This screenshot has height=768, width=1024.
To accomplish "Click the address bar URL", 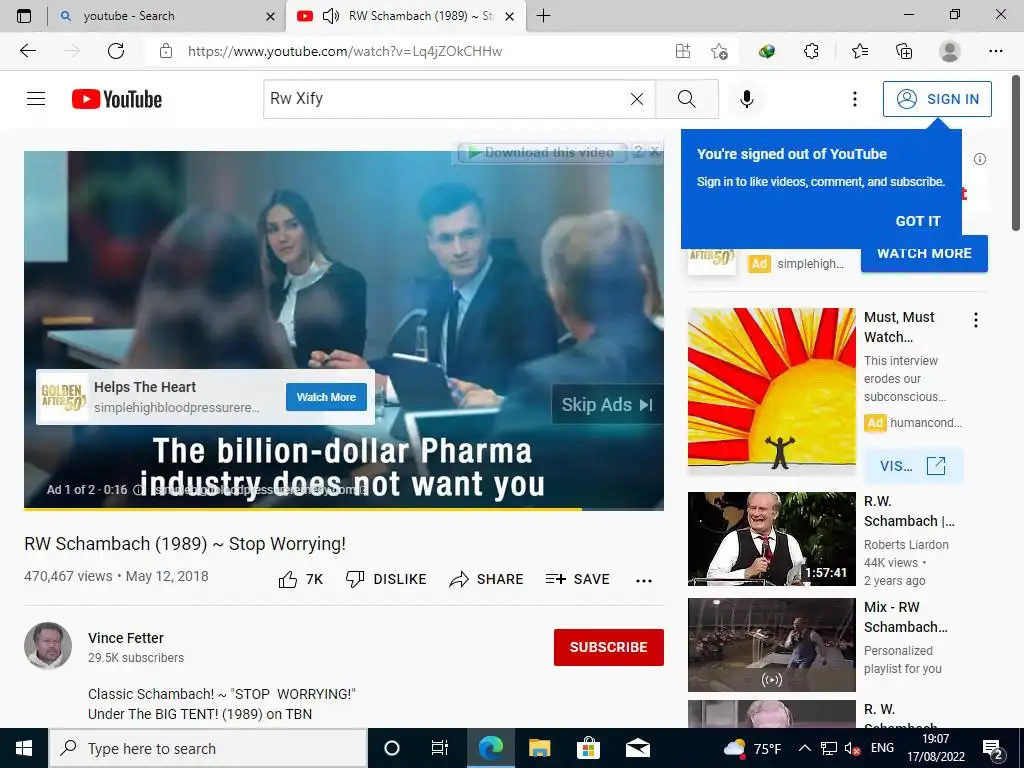I will (345, 51).
